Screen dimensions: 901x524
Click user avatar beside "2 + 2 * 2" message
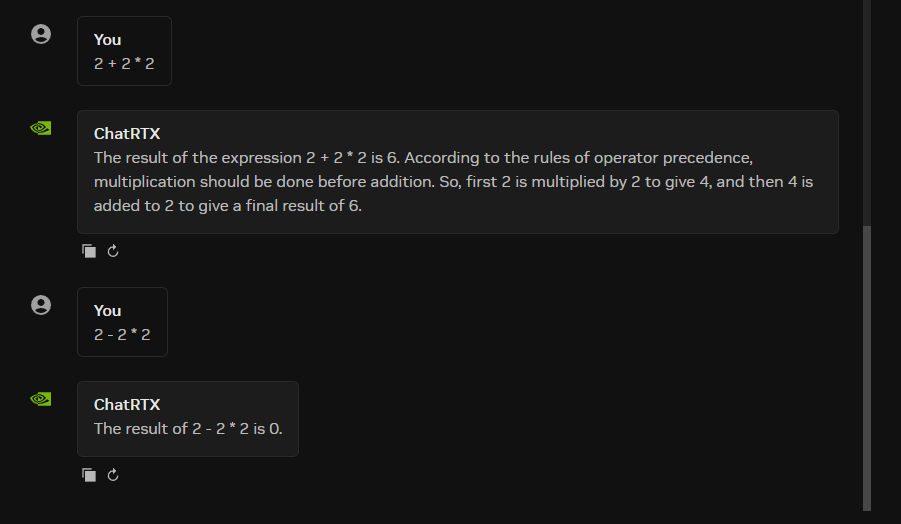pos(41,34)
